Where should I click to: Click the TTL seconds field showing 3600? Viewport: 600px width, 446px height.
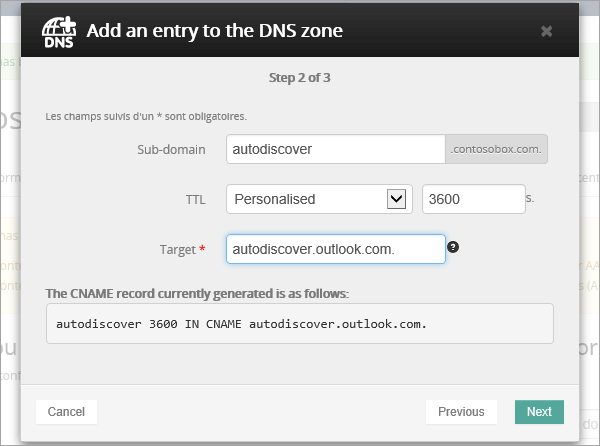(x=474, y=199)
